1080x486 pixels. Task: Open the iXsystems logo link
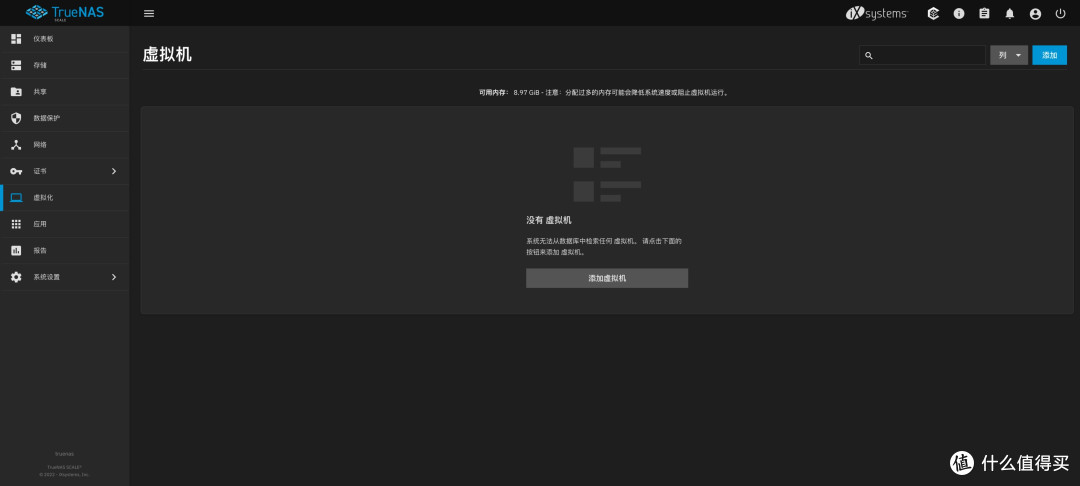877,13
